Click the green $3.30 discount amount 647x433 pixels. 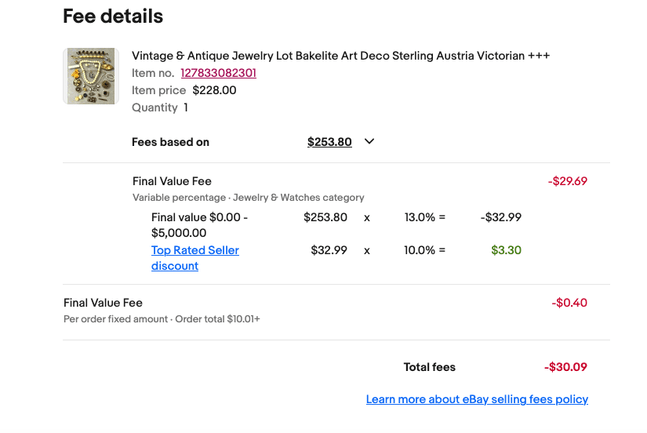point(506,250)
